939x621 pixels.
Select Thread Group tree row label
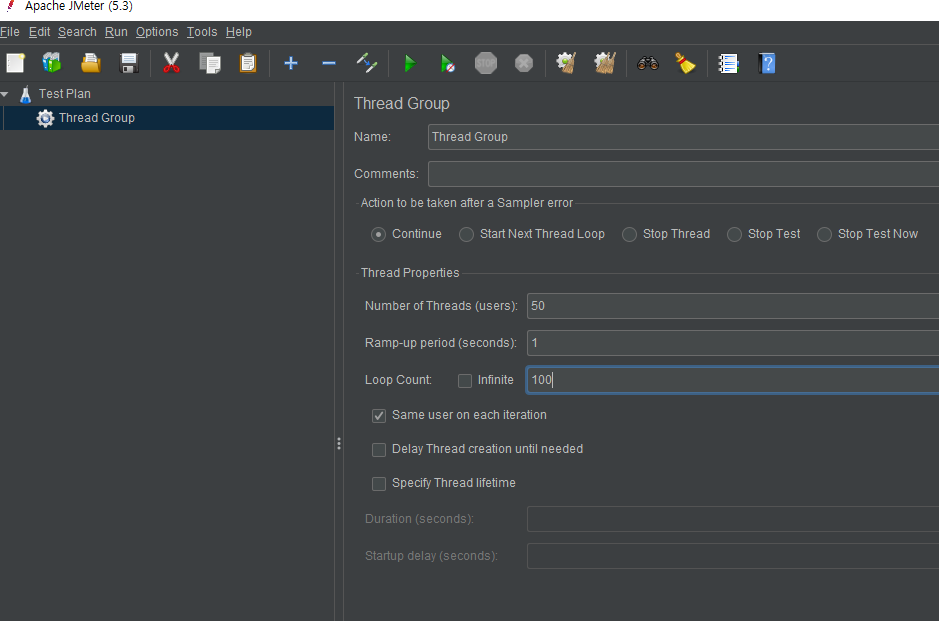pyautogui.click(x=96, y=118)
